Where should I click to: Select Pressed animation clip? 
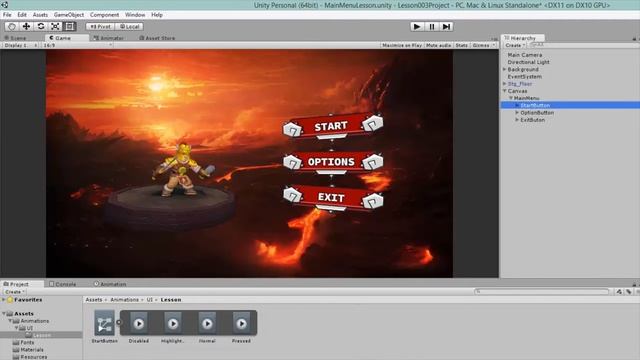[x=242, y=327]
